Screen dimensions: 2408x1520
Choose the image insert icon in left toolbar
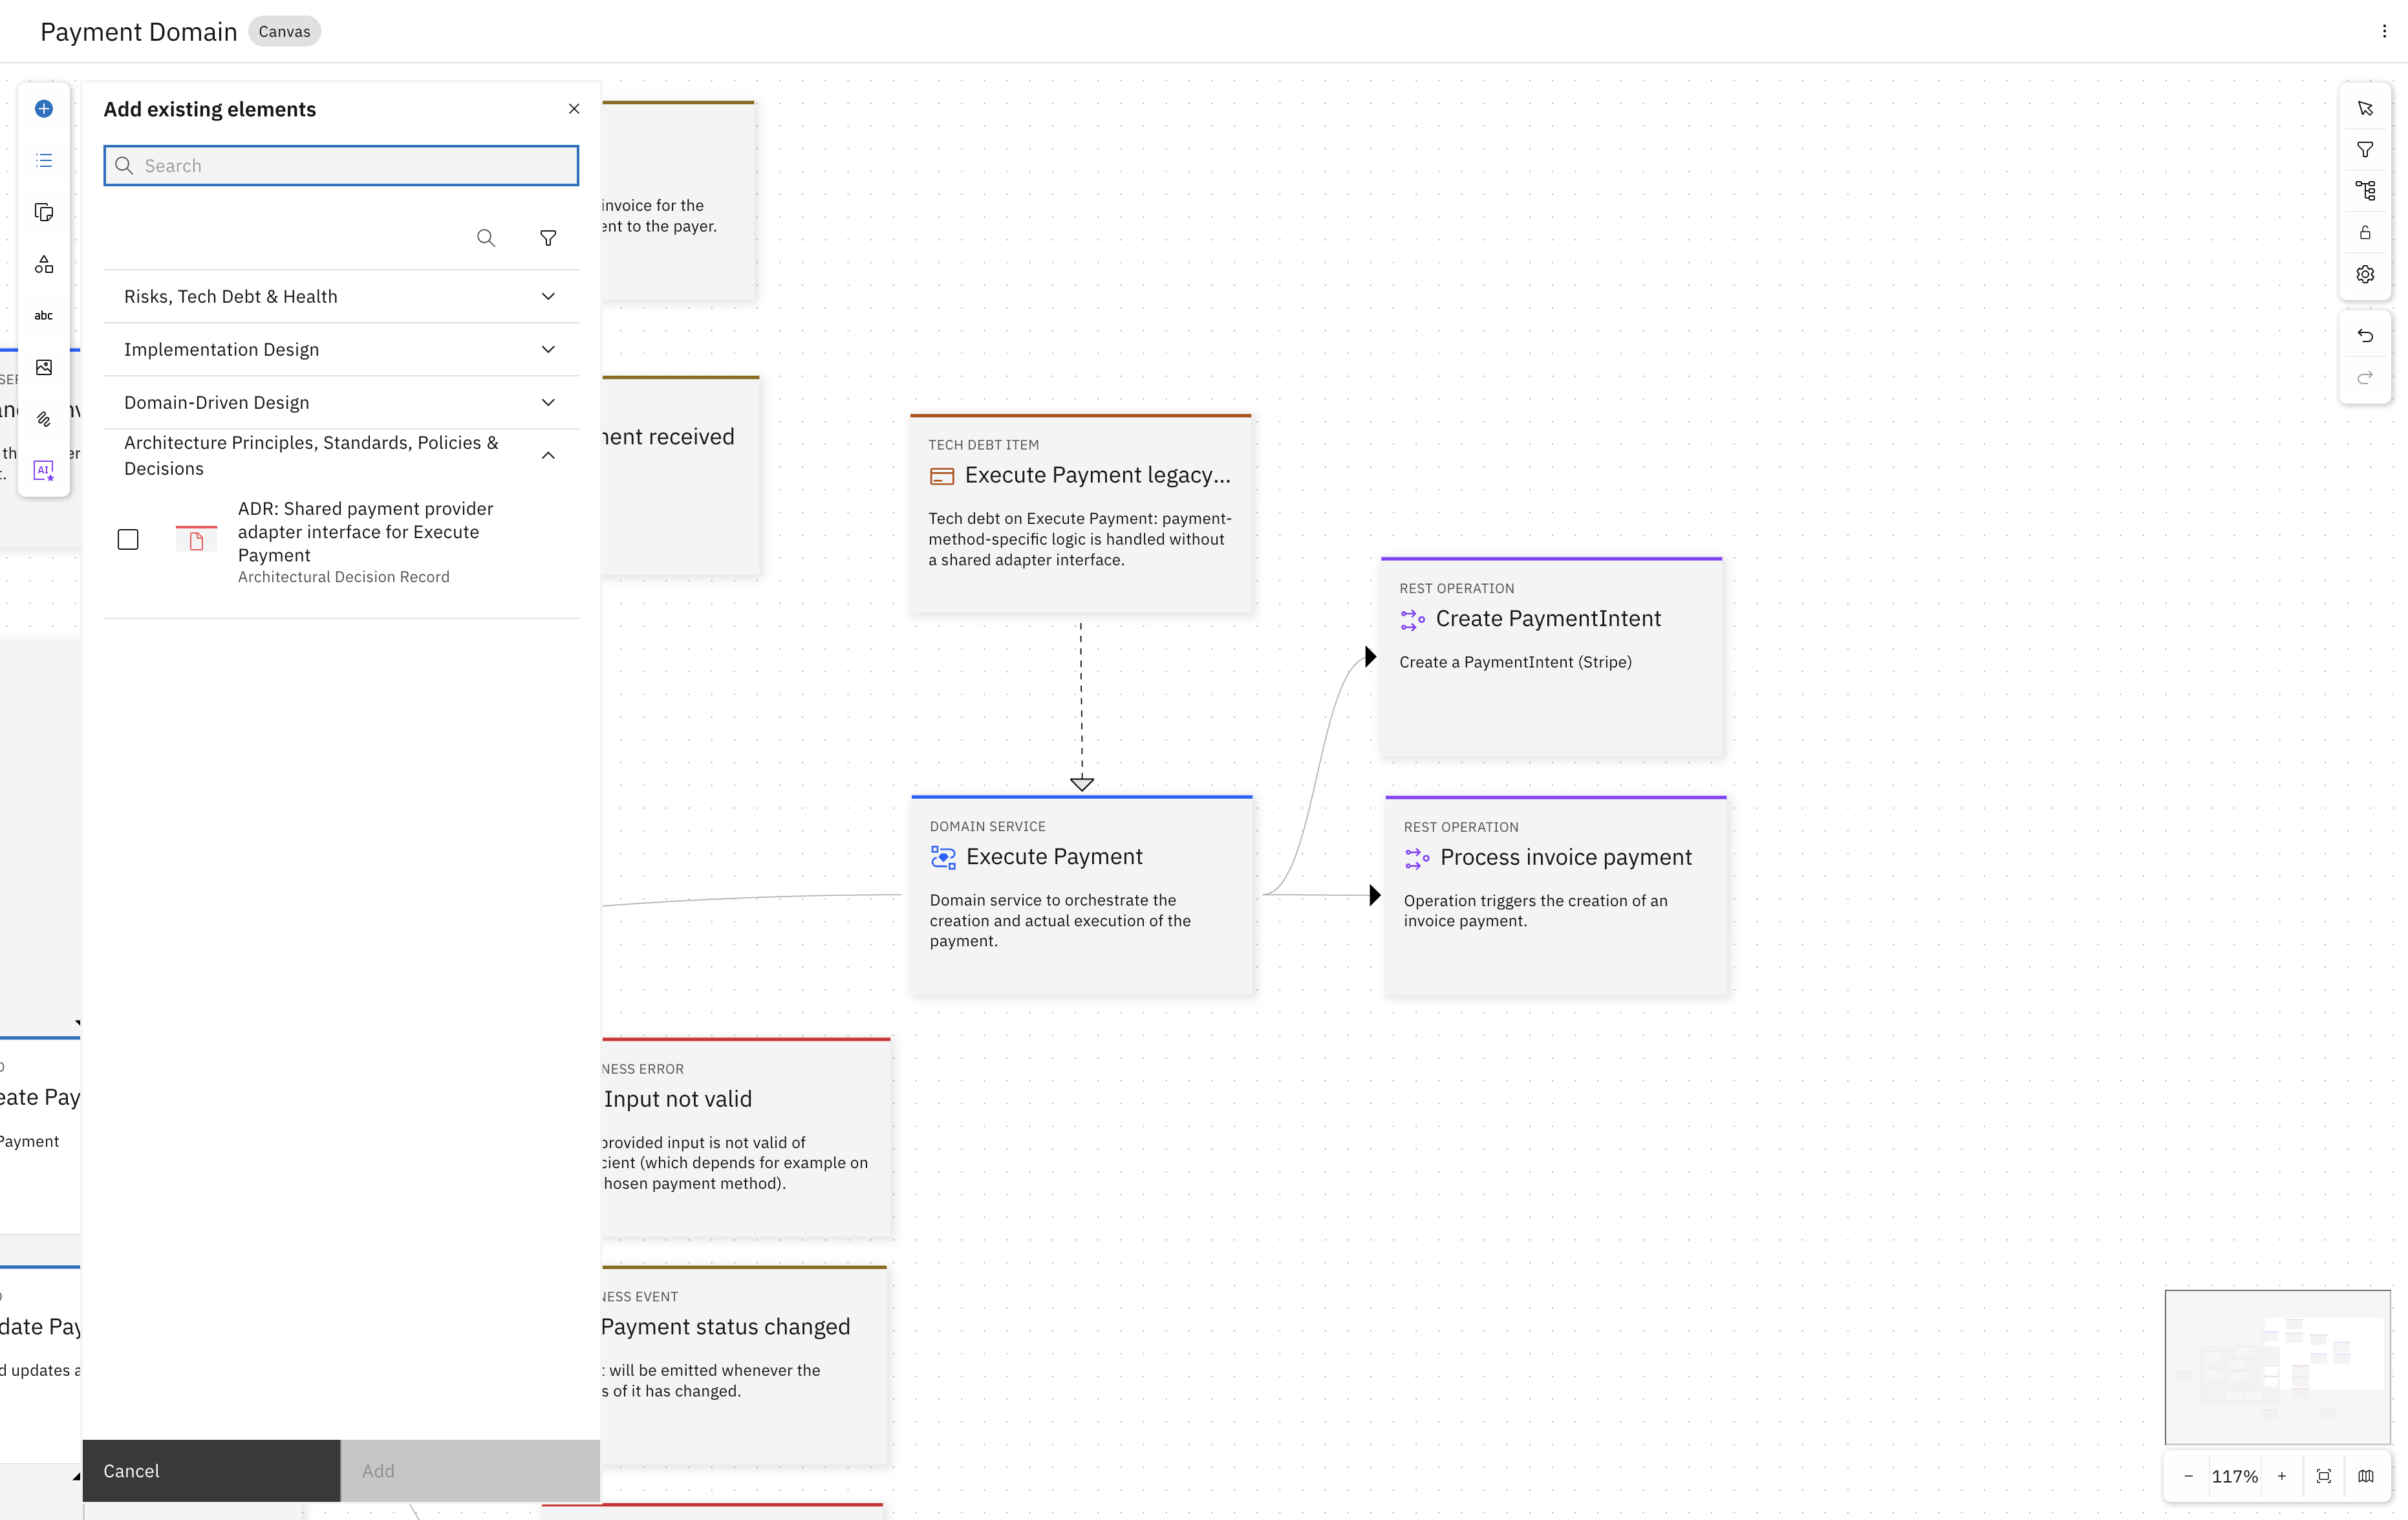coord(44,367)
